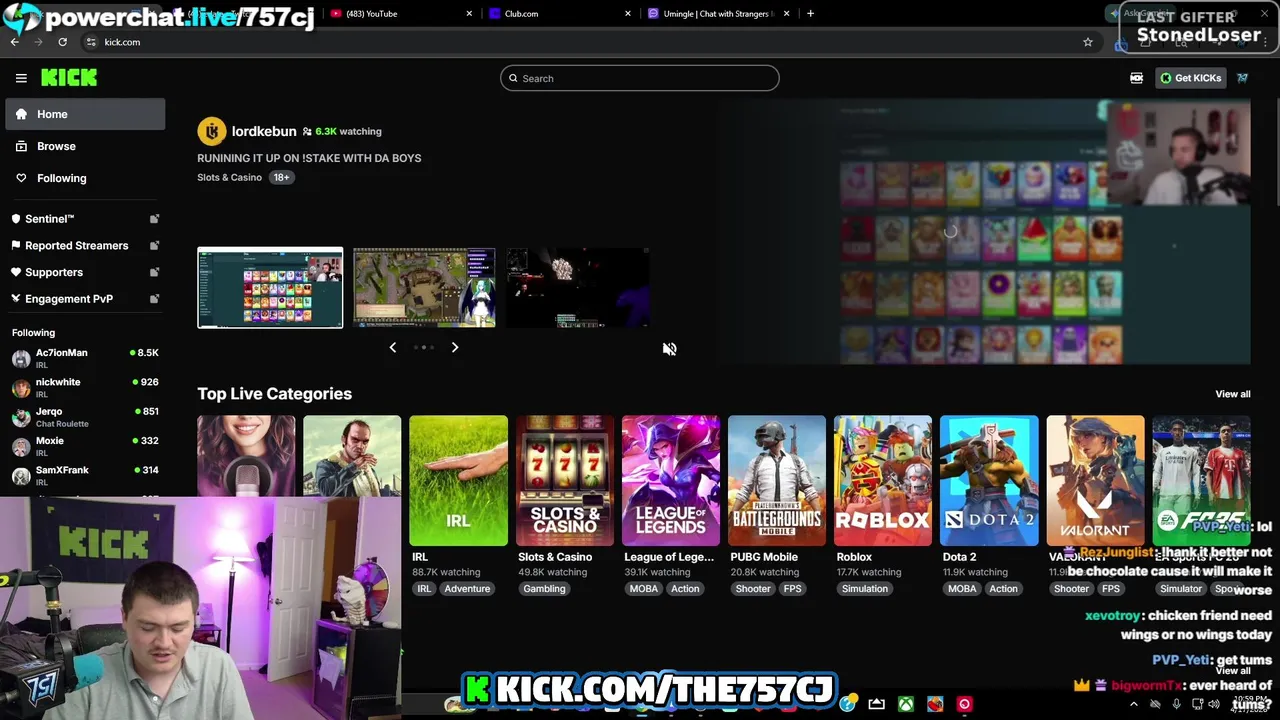
Task: Switch to the Club.com browser tab
Action: tap(560, 14)
